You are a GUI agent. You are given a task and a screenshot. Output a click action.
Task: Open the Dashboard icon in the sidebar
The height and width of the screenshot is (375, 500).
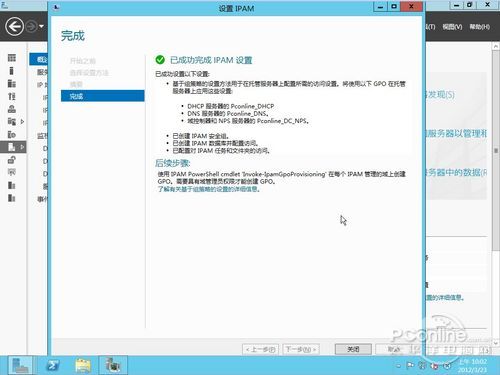(x=12, y=58)
